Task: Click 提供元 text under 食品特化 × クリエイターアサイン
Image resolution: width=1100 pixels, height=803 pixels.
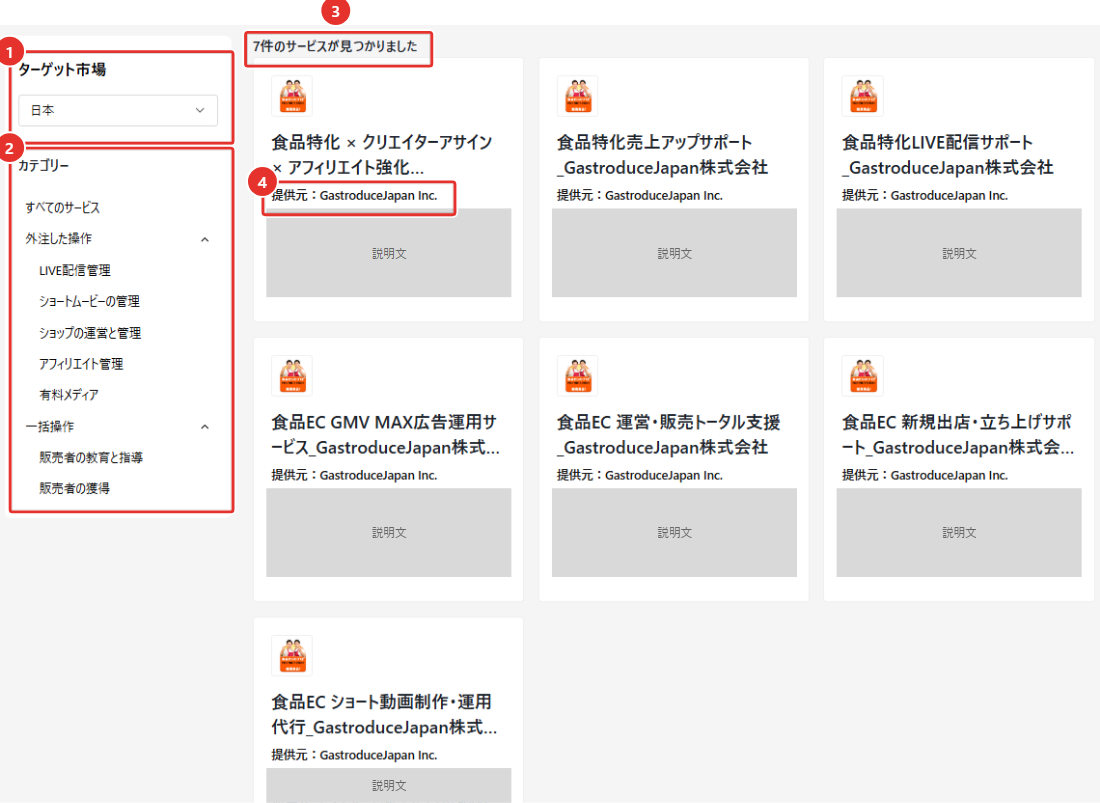Action: pos(354,196)
